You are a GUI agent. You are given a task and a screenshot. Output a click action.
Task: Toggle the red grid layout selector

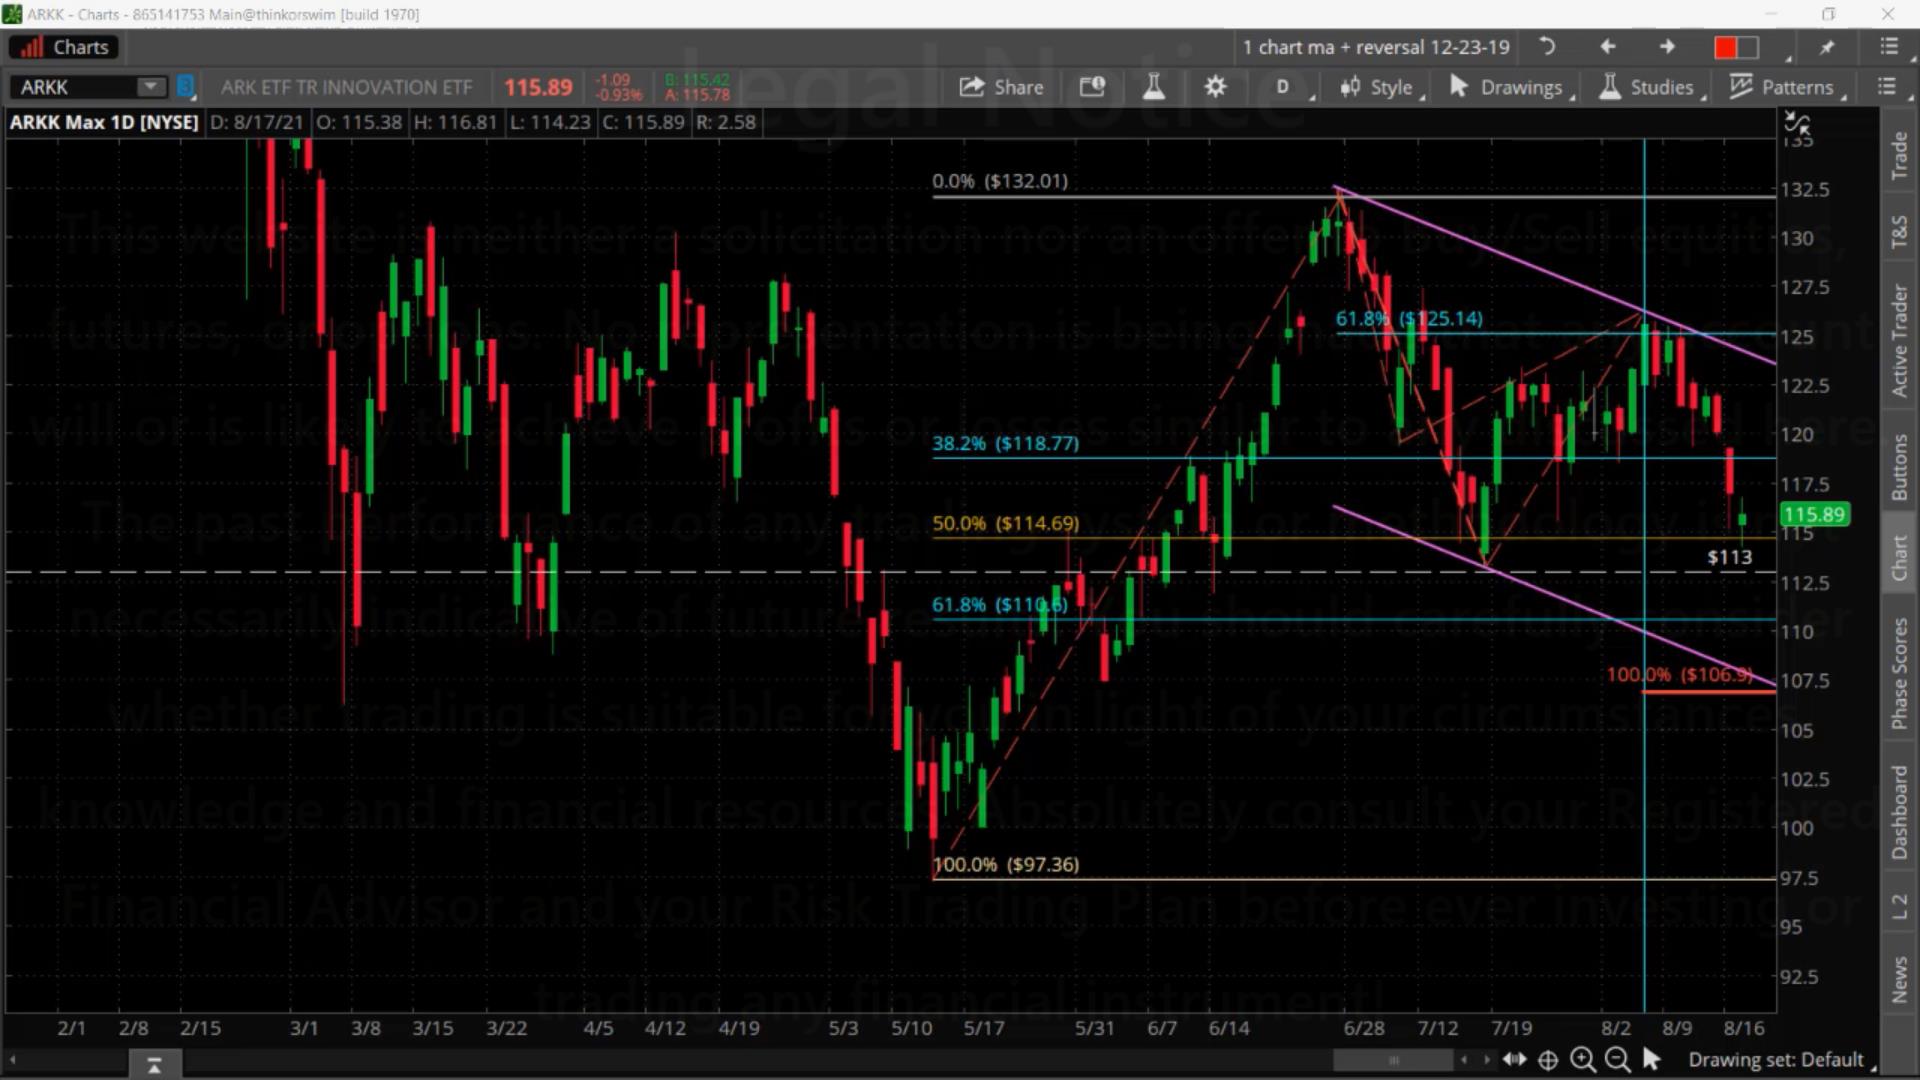tap(1736, 47)
